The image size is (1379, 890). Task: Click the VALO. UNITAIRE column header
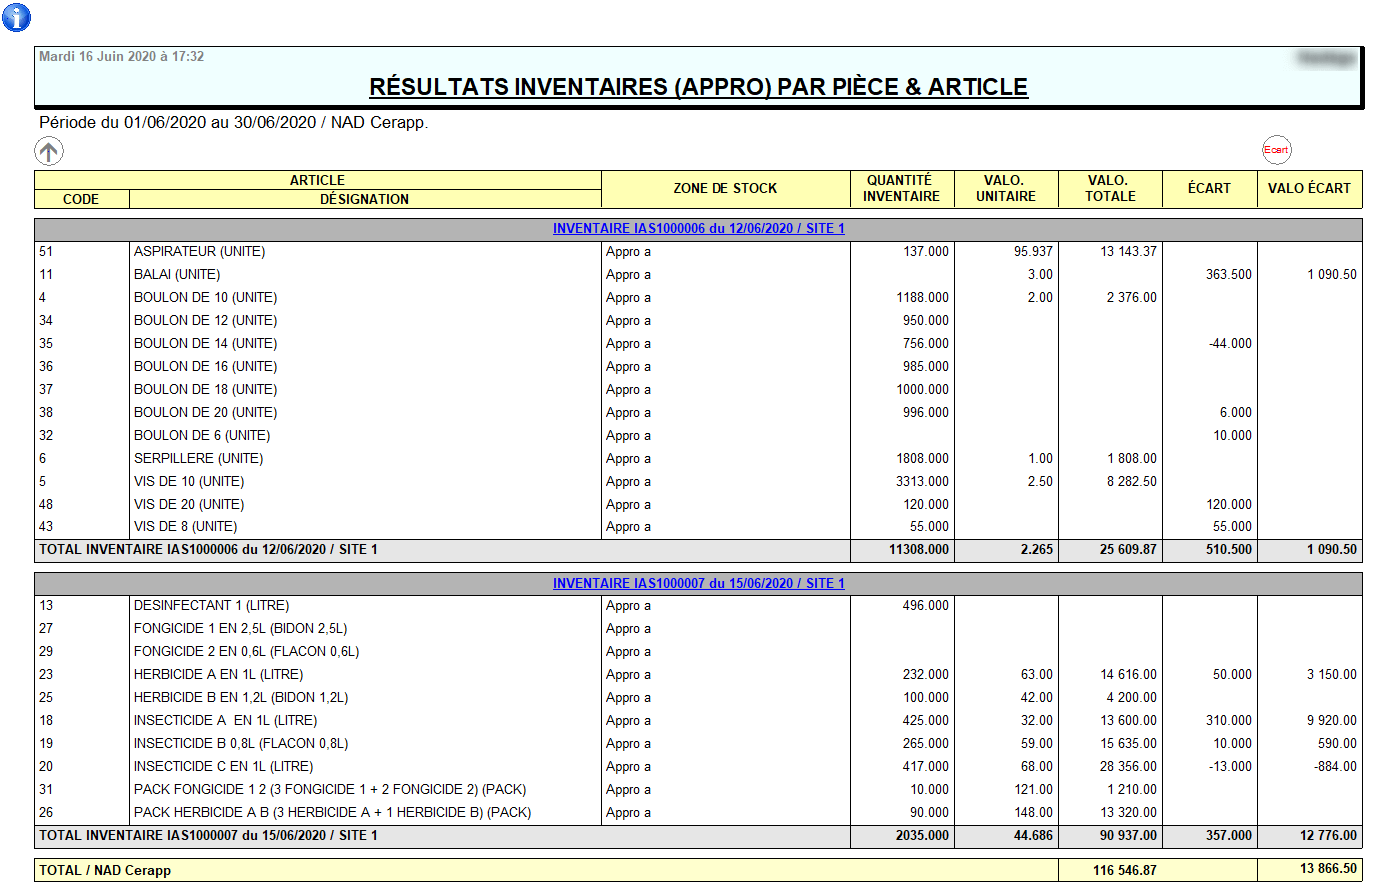(1005, 188)
